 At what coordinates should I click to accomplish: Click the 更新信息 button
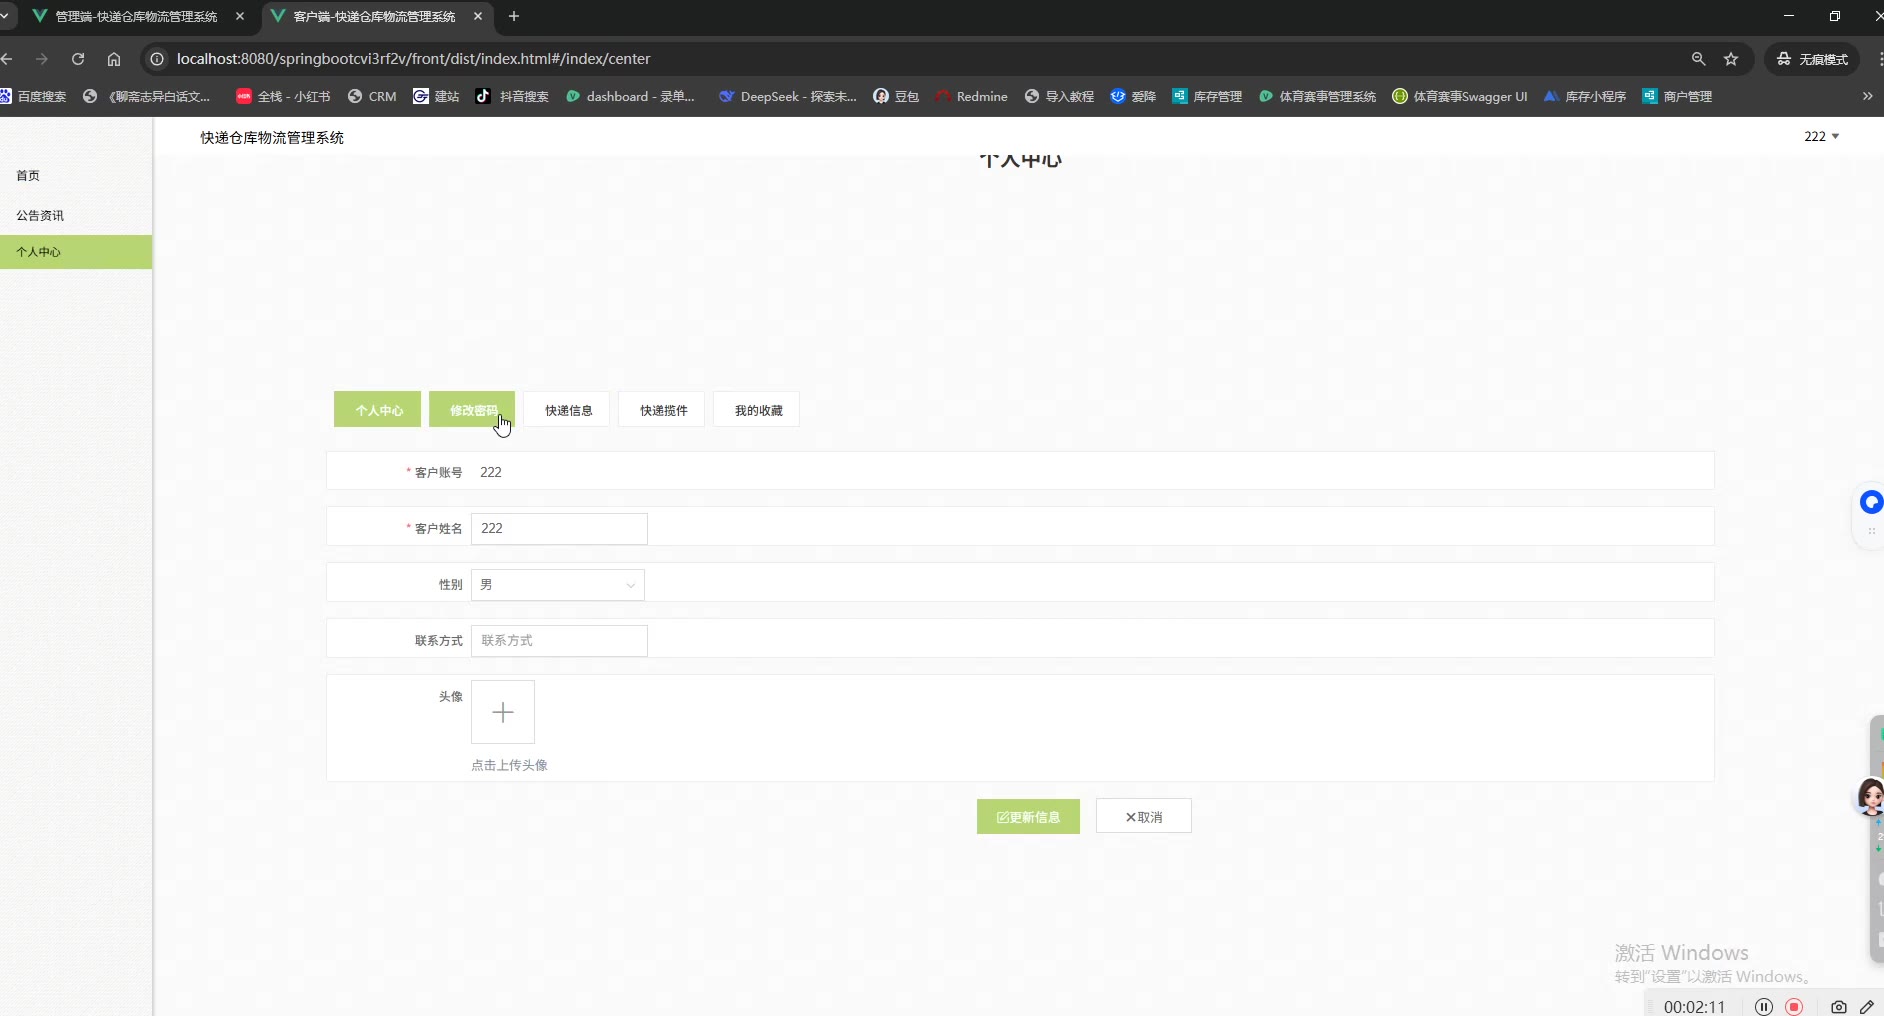[x=1028, y=817]
